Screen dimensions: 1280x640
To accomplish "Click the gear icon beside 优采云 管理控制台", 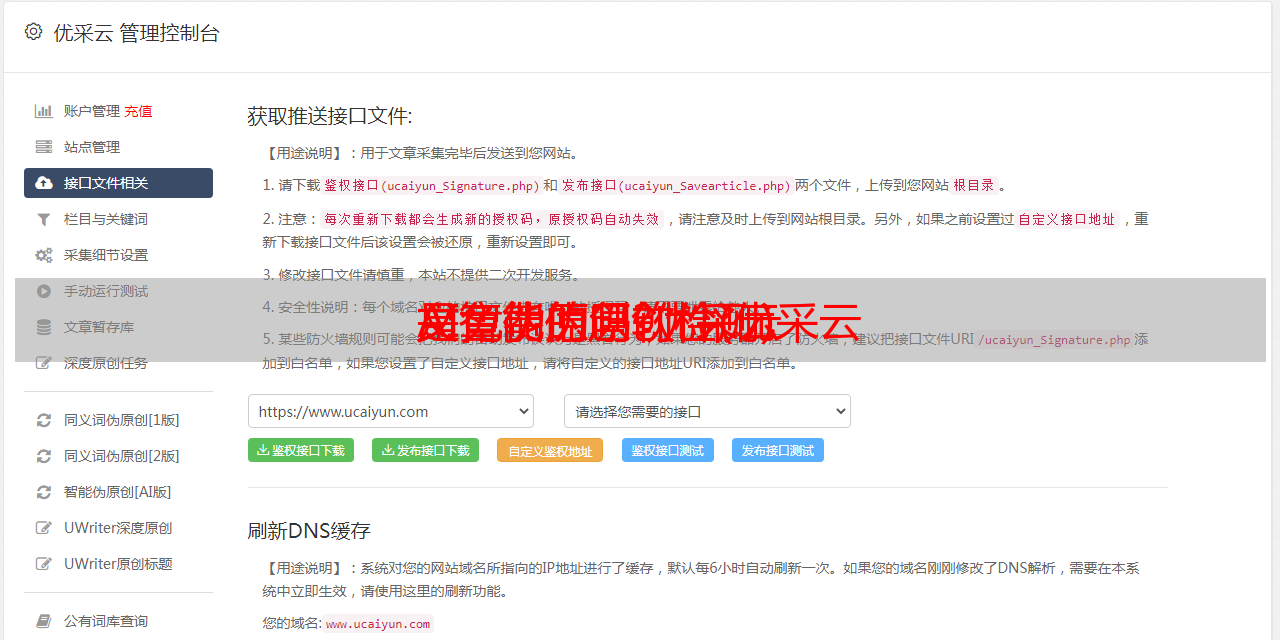I will coord(33,32).
